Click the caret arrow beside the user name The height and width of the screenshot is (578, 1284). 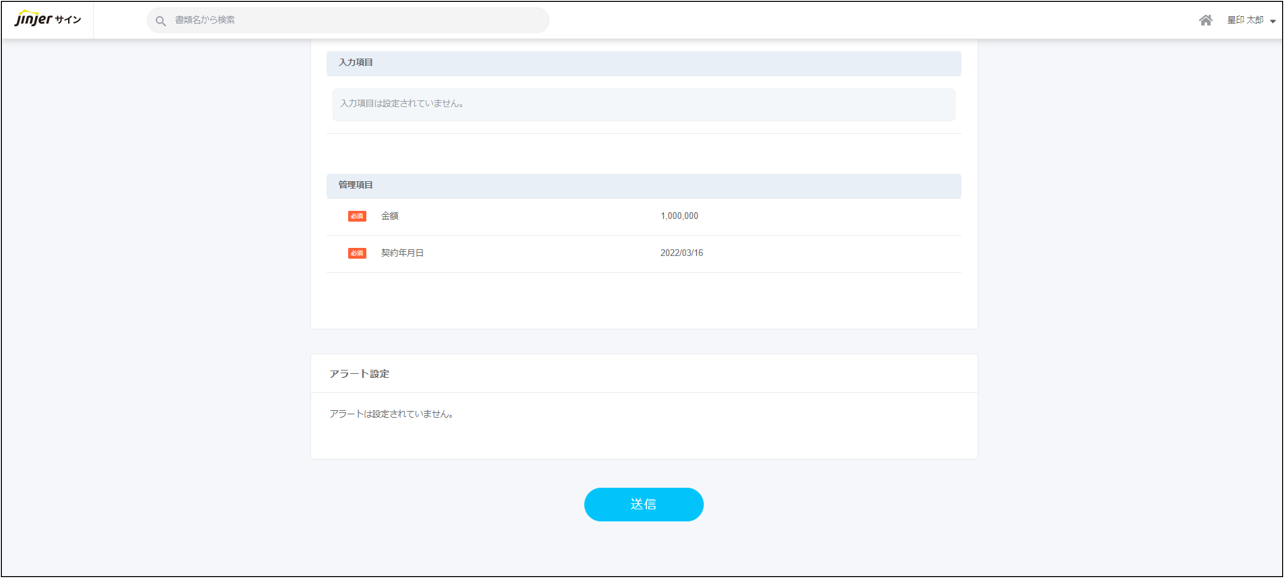click(1273, 21)
